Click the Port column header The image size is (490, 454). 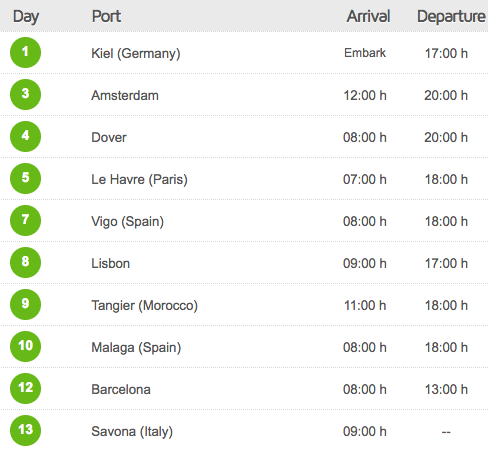pos(106,16)
